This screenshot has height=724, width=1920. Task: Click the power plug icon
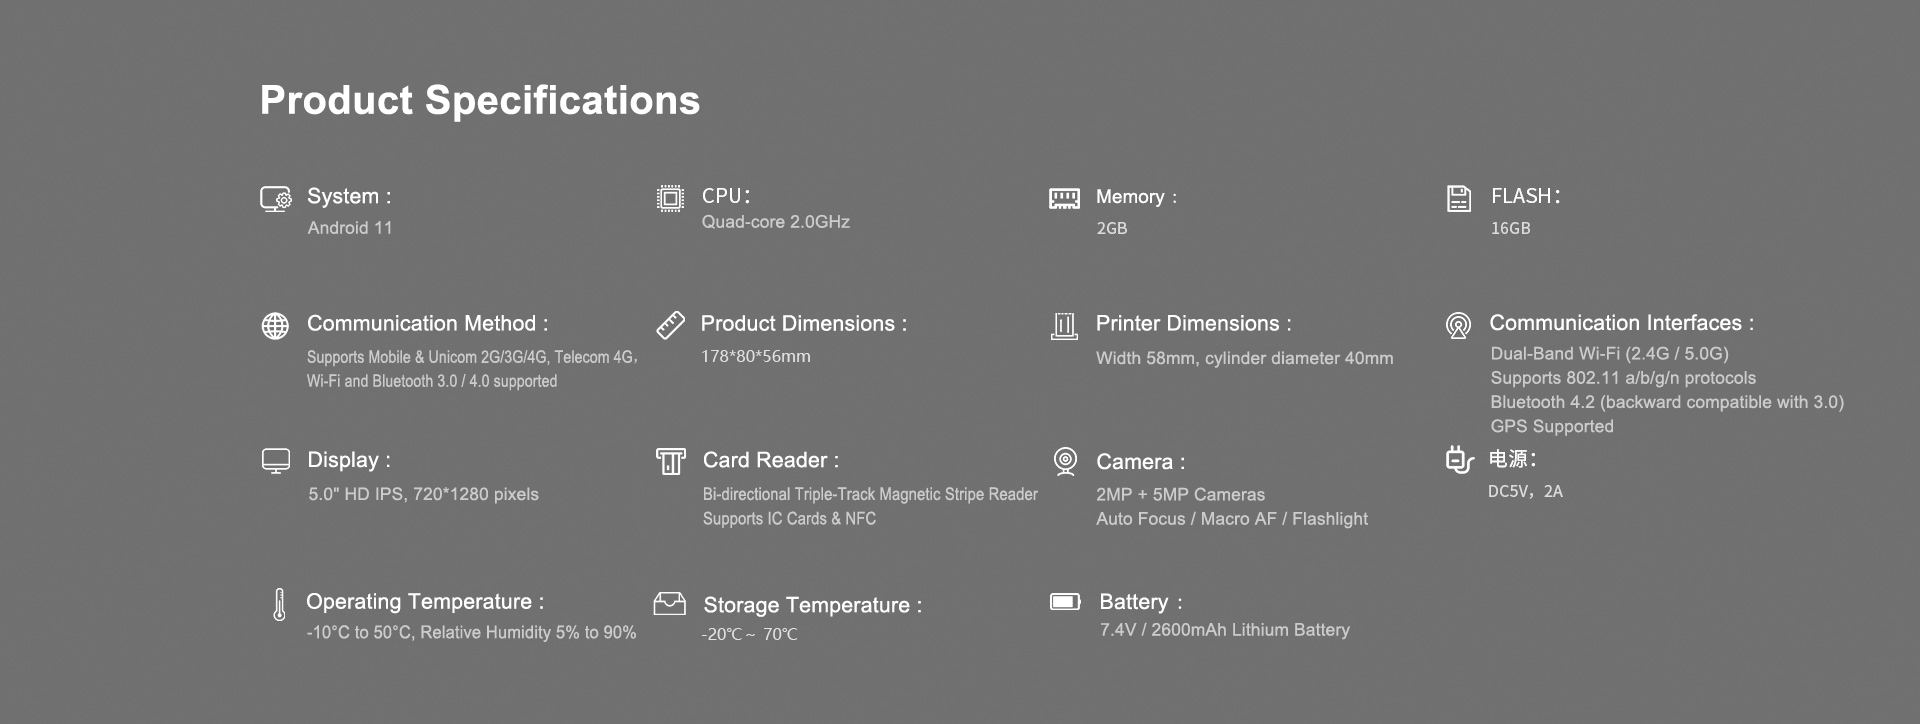point(1459,460)
